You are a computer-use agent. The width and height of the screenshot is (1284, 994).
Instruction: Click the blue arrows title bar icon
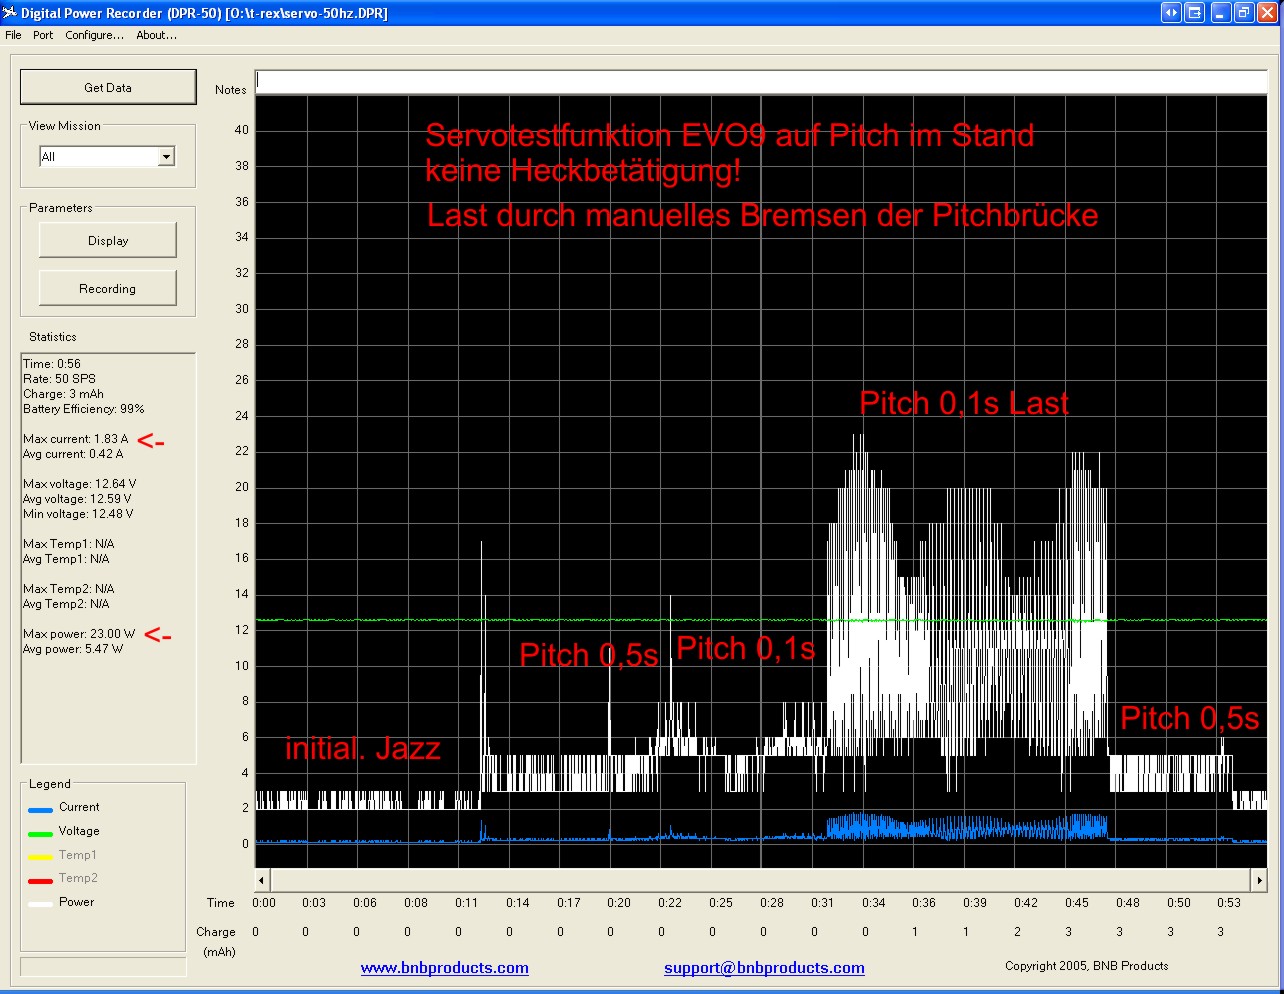click(x=1171, y=13)
